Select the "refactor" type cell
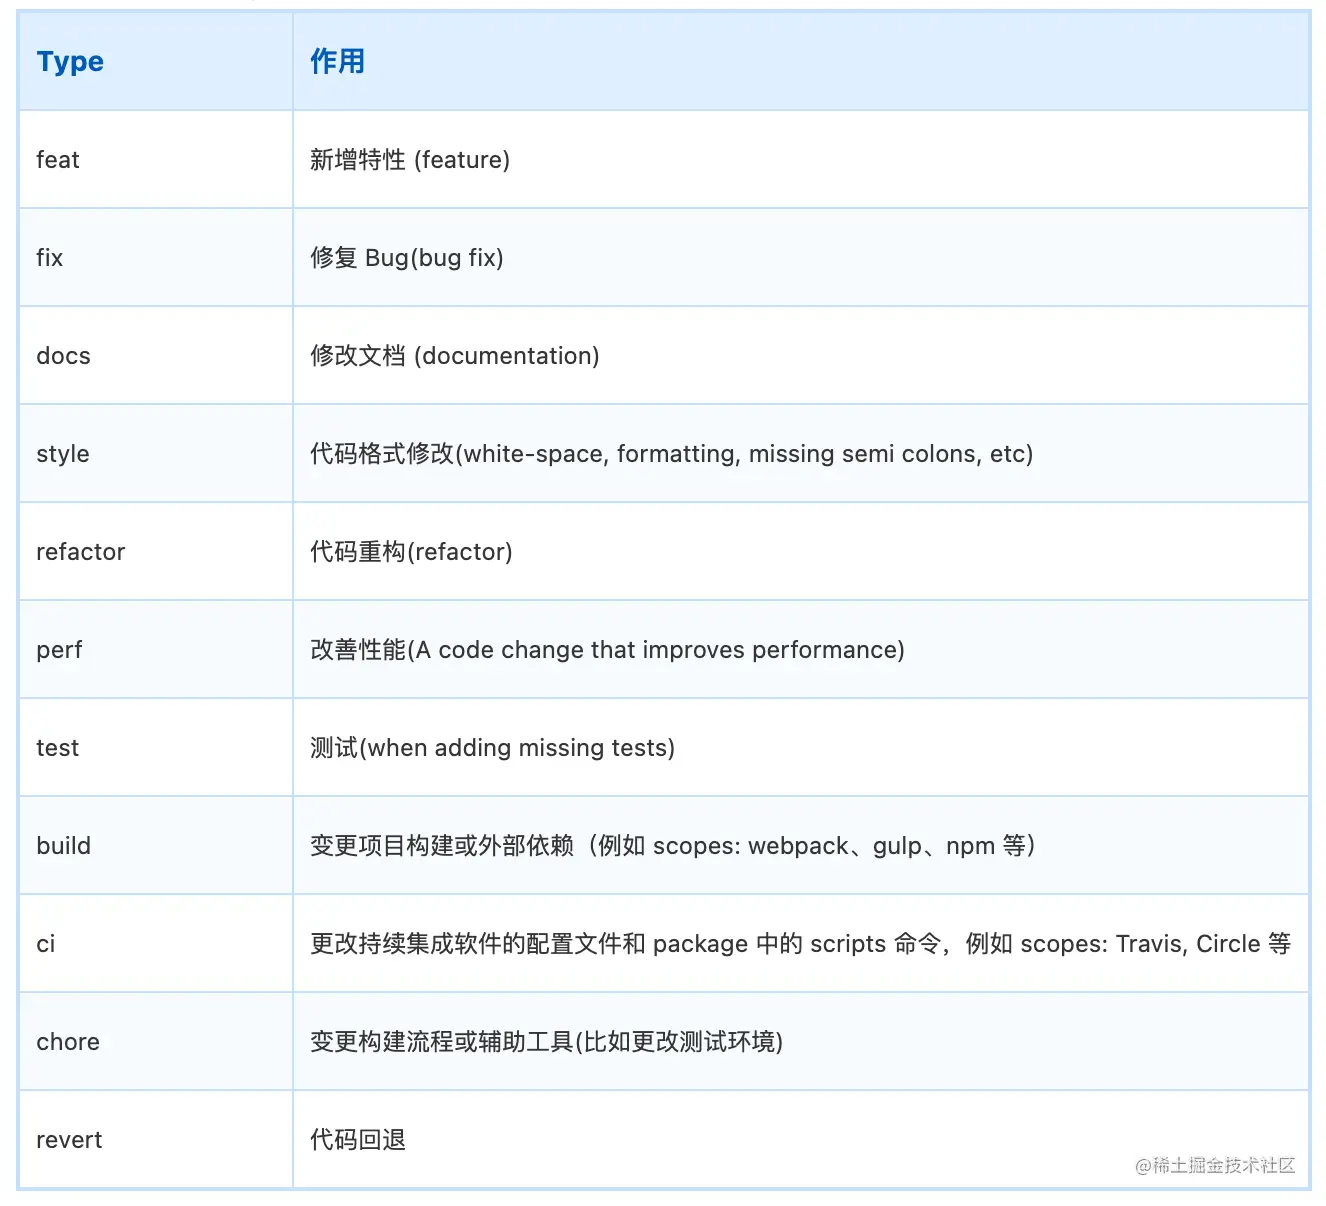This screenshot has width=1326, height=1206. [156, 552]
